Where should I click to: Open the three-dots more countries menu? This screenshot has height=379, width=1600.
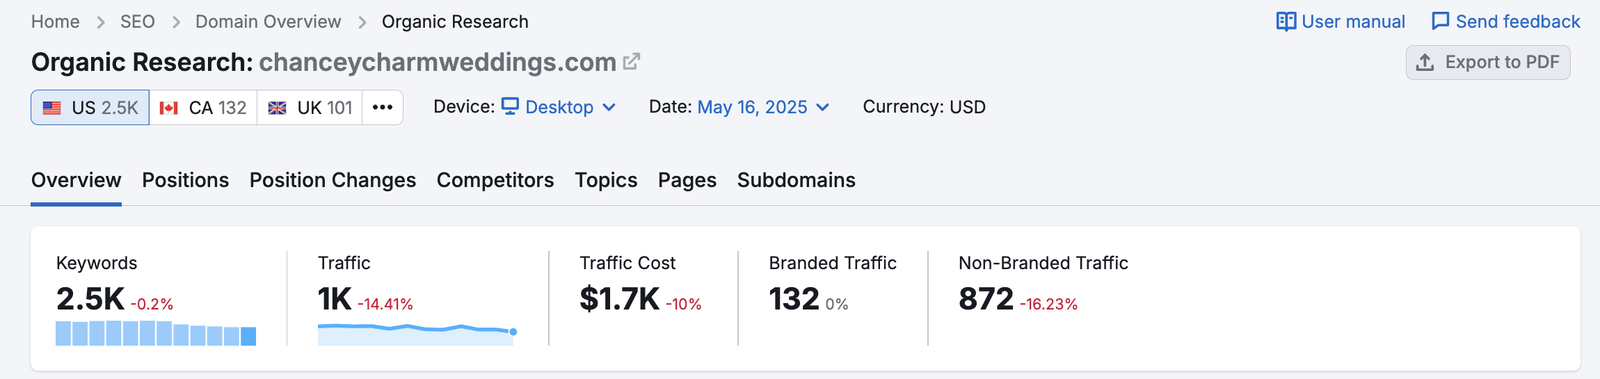pyautogui.click(x=382, y=107)
